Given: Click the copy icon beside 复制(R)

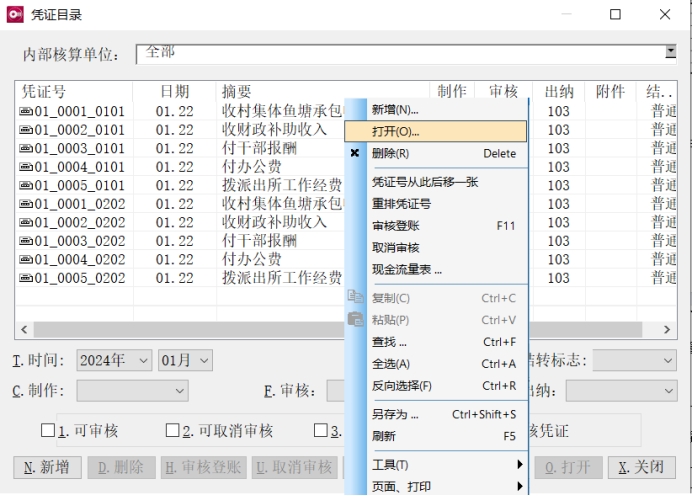Looking at the screenshot, I should pyautogui.click(x=355, y=298).
